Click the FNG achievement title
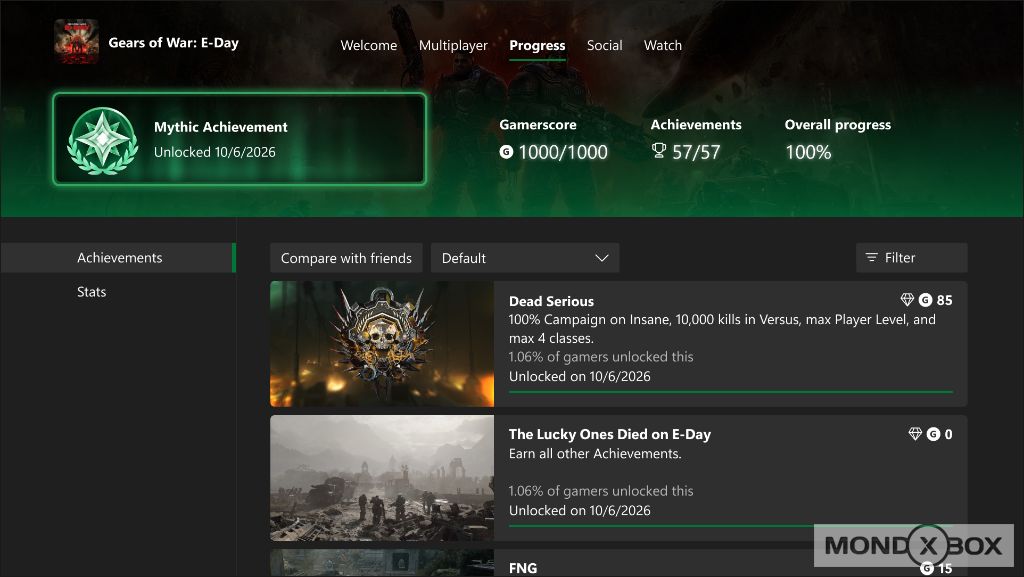The height and width of the screenshot is (577, 1024). click(522, 568)
